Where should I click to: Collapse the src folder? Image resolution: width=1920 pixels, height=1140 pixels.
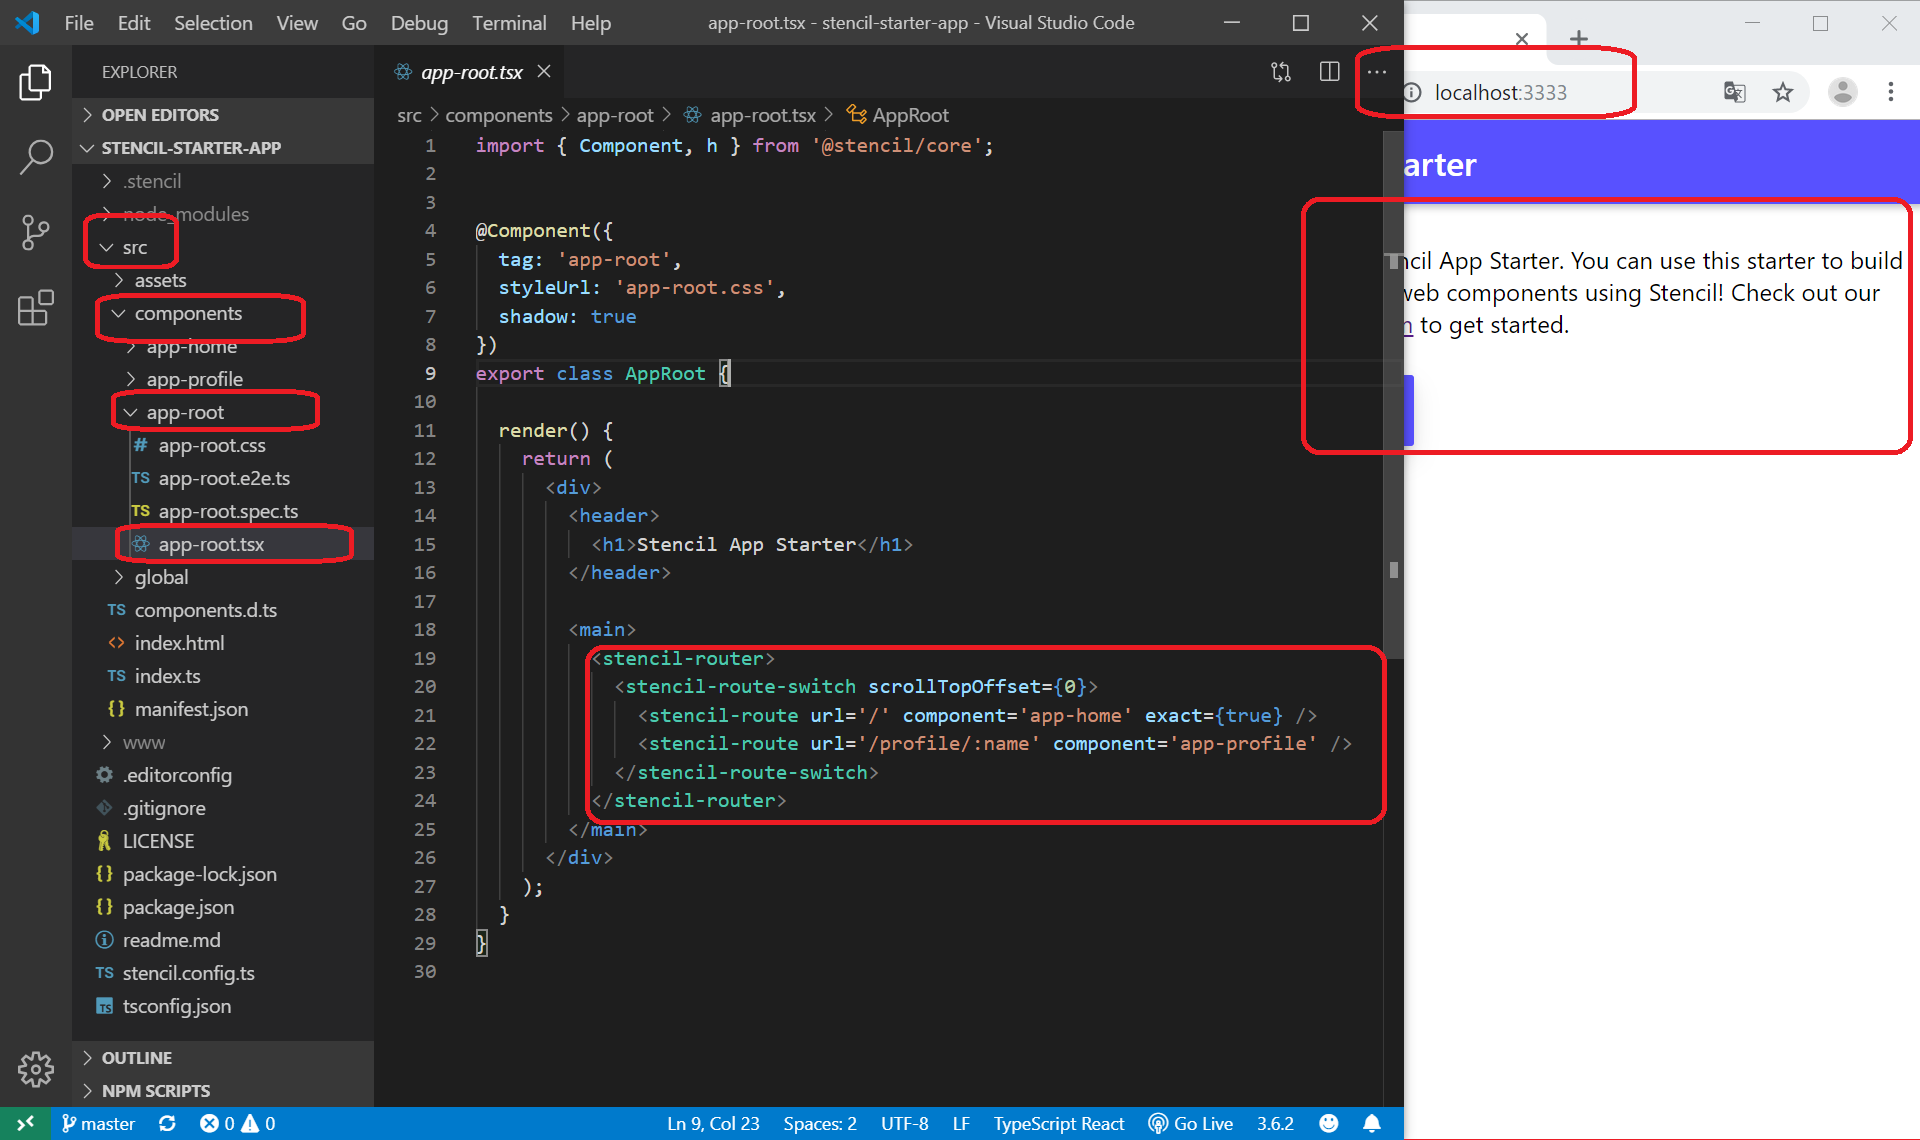point(223,247)
